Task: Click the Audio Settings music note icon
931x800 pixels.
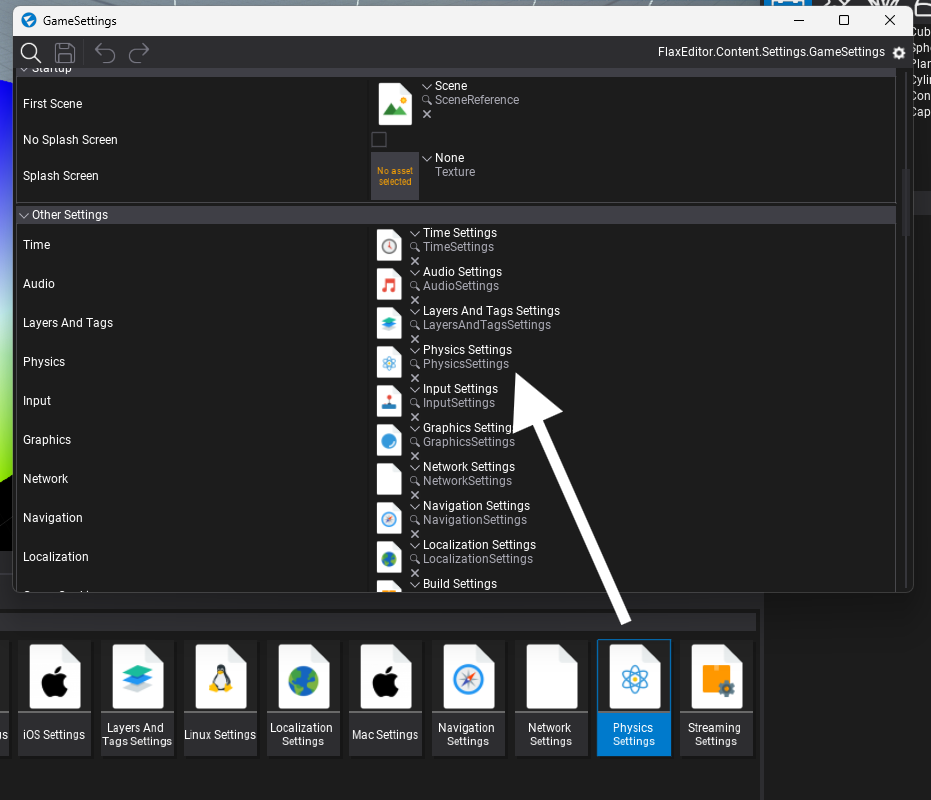Action: click(x=389, y=285)
